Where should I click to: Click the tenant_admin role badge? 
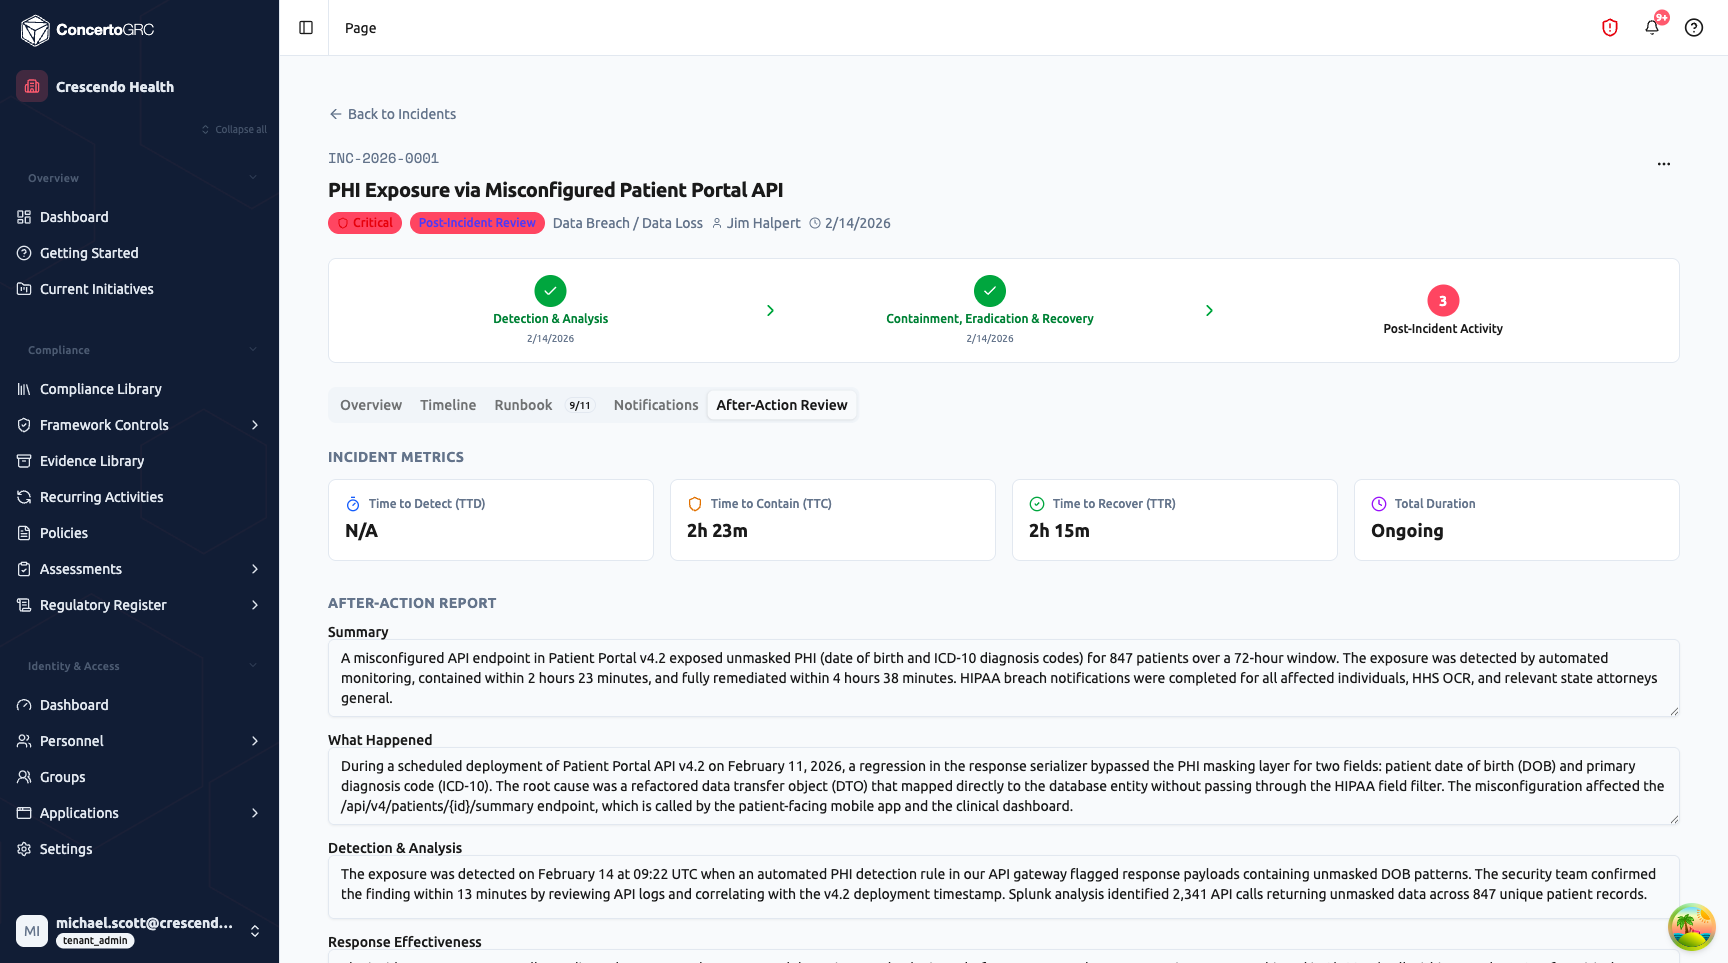point(95,941)
